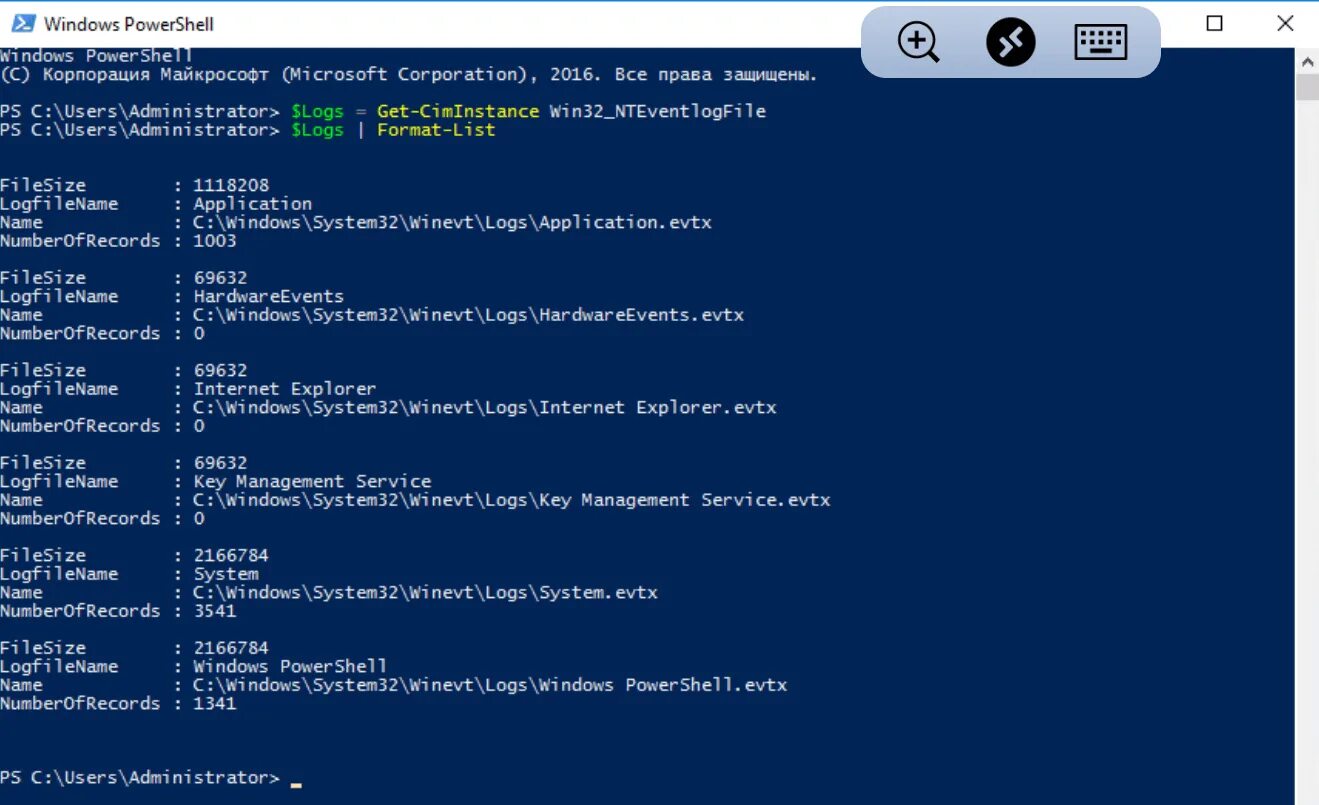Click the HardwareEvents.evtx file path
The height and width of the screenshot is (805, 1319).
pos(469,315)
